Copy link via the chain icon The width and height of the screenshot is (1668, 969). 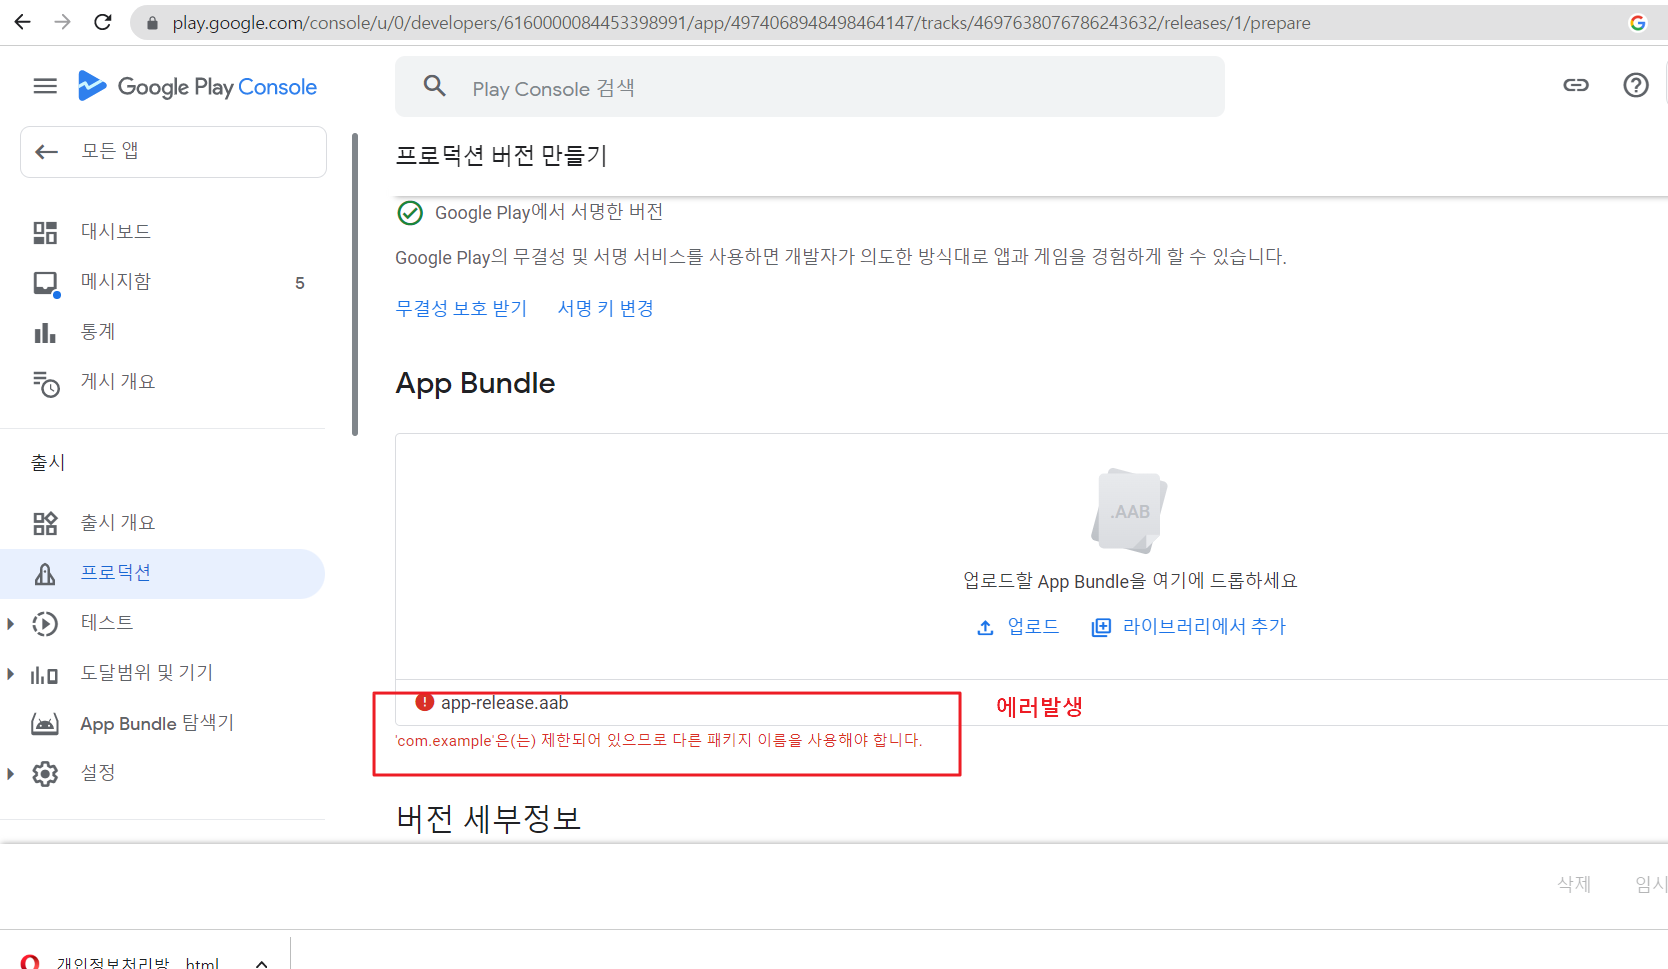[1576, 85]
